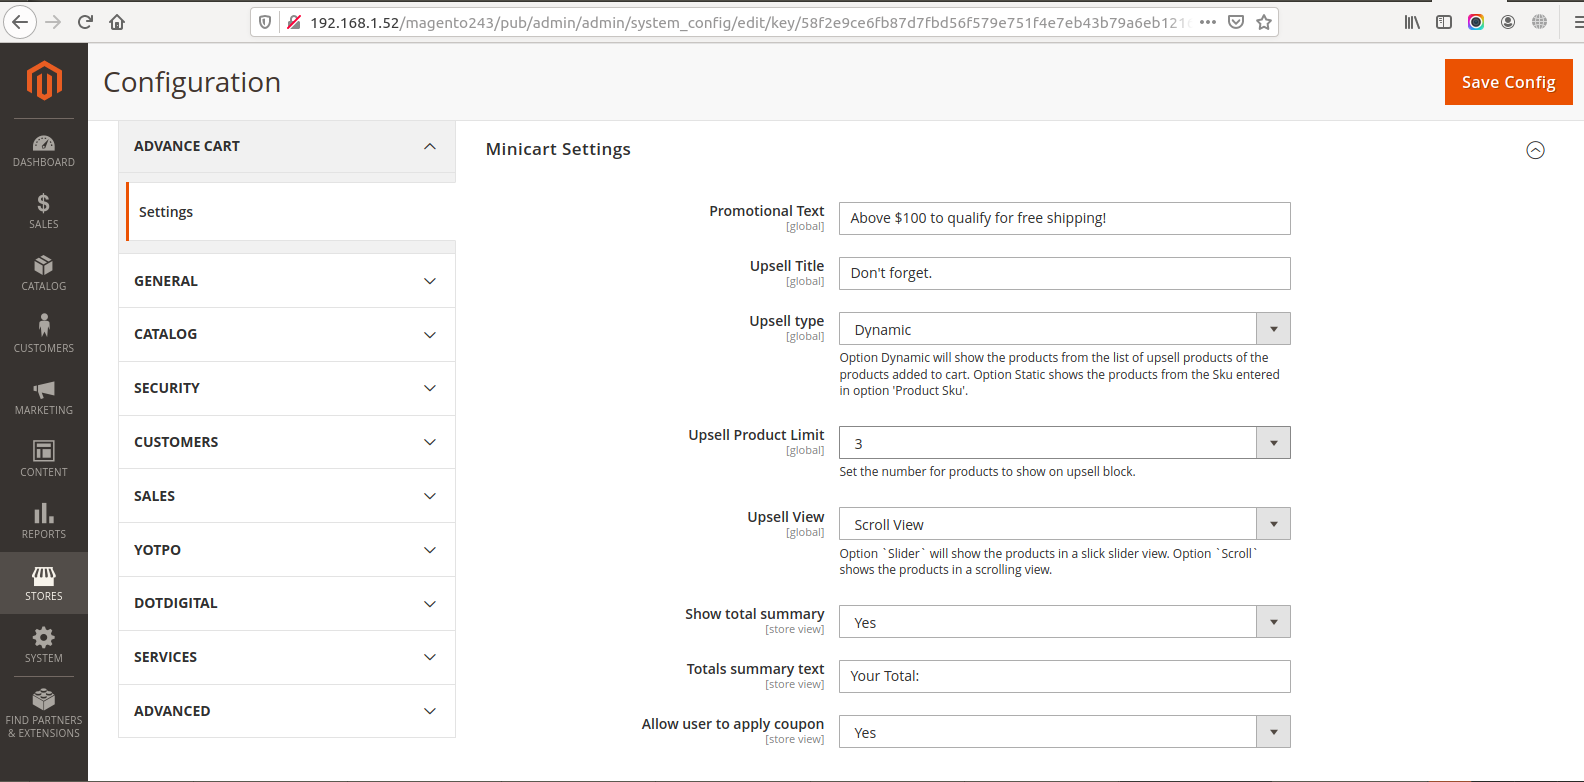Reload the page with browser refresh icon
This screenshot has width=1584, height=782.
[85, 22]
